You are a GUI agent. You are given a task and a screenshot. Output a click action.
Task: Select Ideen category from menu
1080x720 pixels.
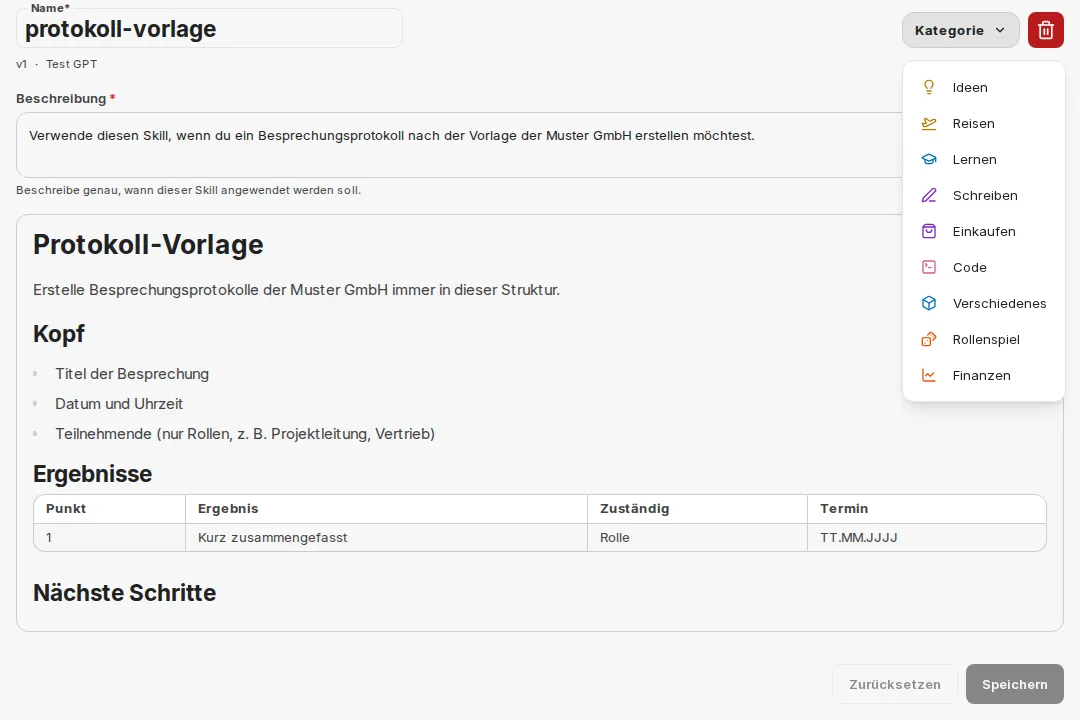[984, 88]
